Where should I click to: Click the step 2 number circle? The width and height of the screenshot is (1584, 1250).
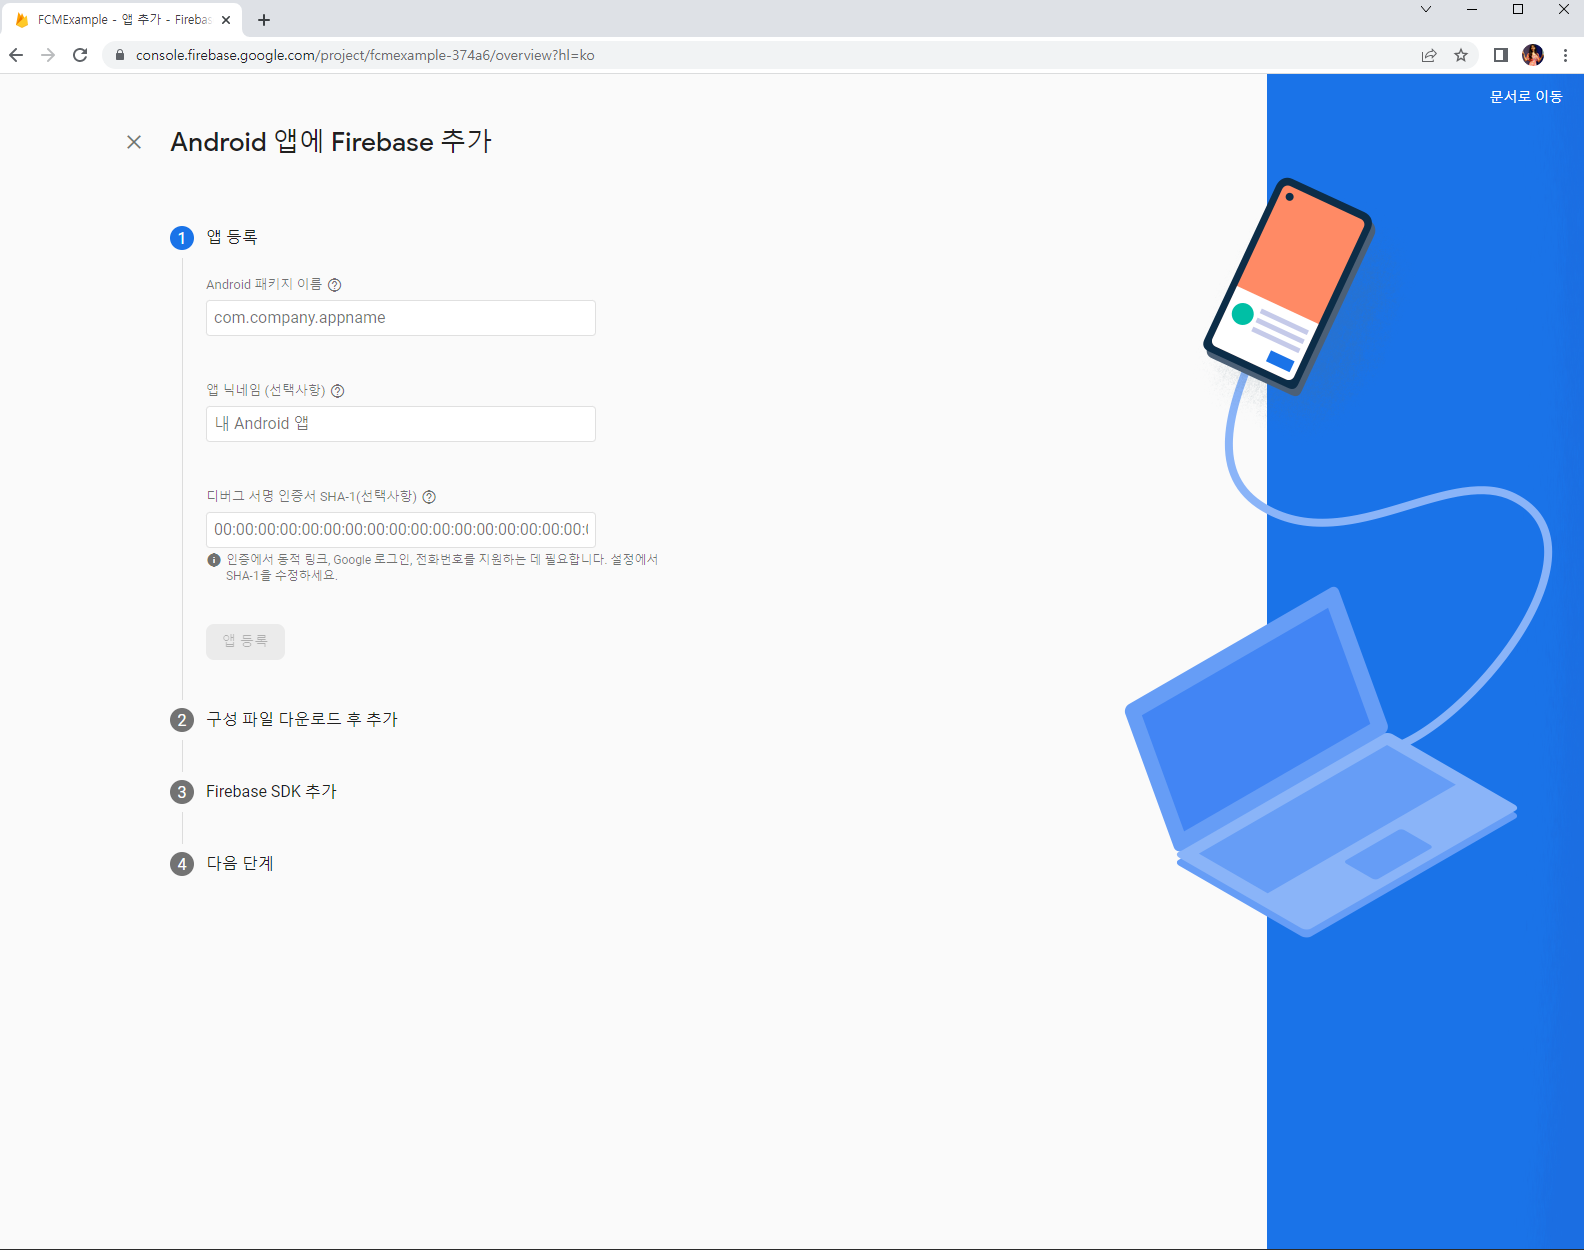(x=182, y=720)
